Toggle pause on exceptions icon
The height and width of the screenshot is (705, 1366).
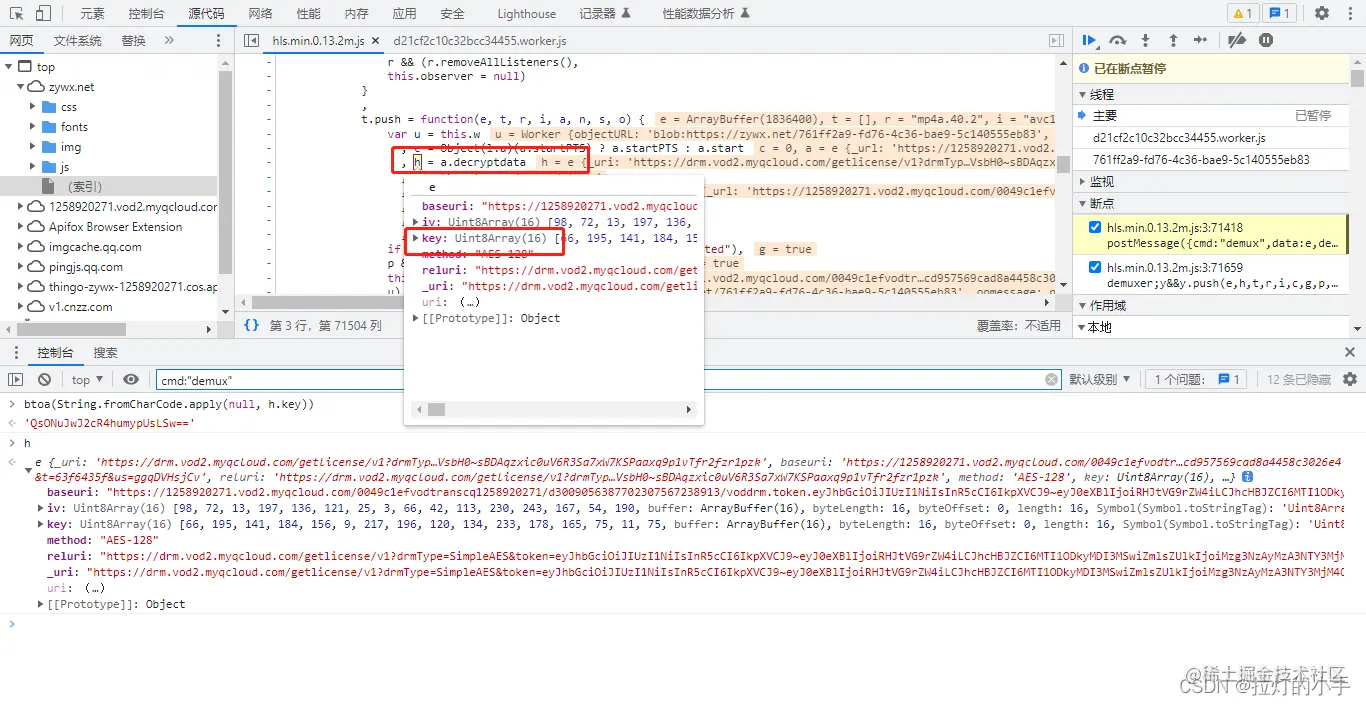pyautogui.click(x=1266, y=40)
